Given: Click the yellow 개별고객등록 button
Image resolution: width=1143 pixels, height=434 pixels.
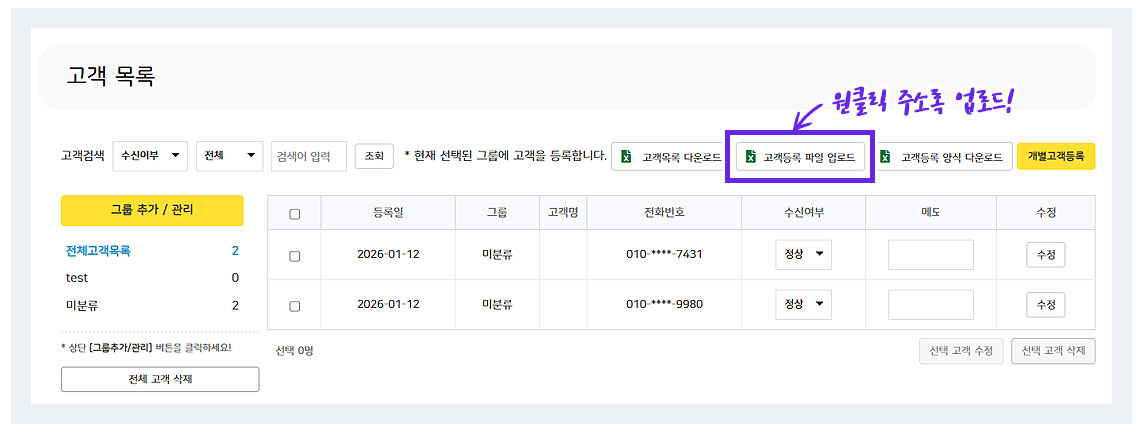Looking at the screenshot, I should [1056, 156].
